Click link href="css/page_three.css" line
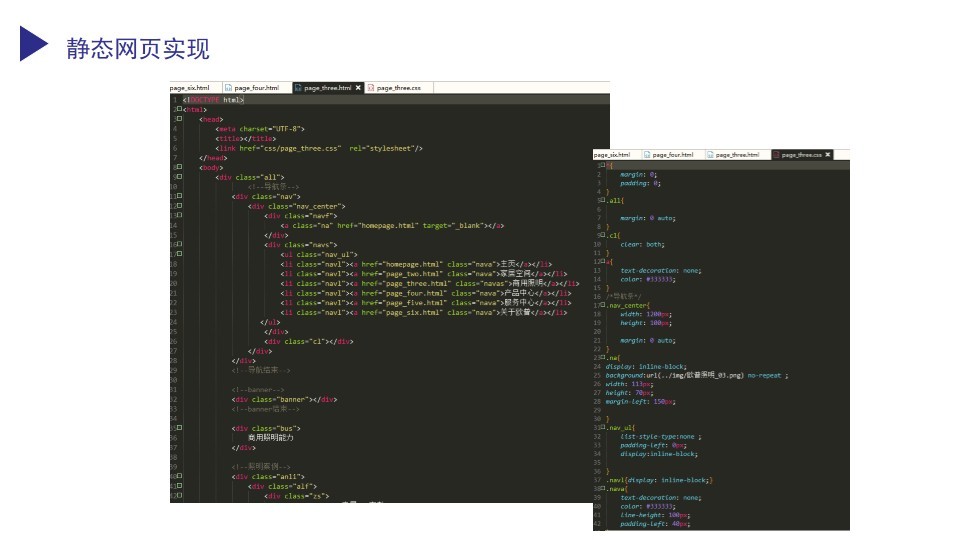This screenshot has width=960, height=540. click(319, 148)
